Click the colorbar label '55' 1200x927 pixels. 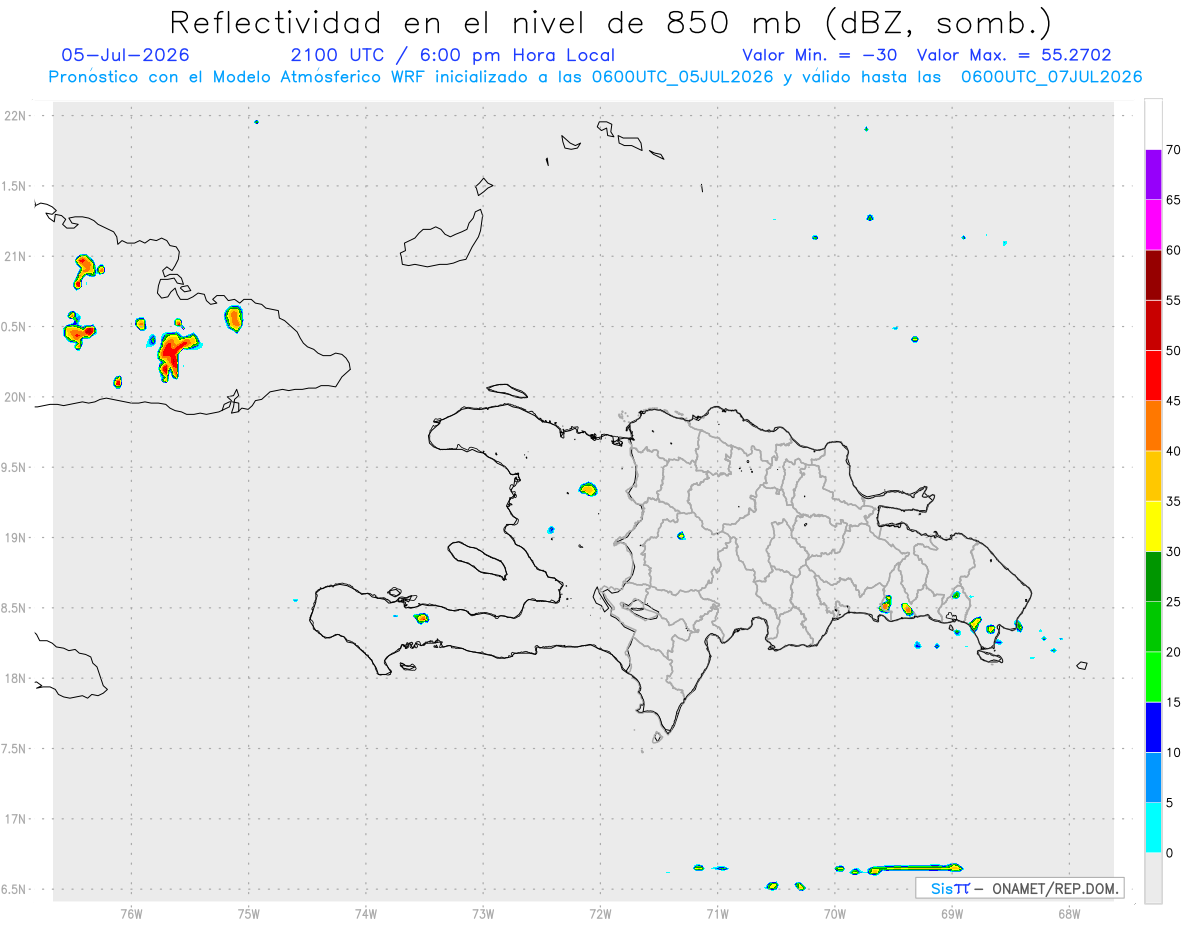(x=1173, y=300)
